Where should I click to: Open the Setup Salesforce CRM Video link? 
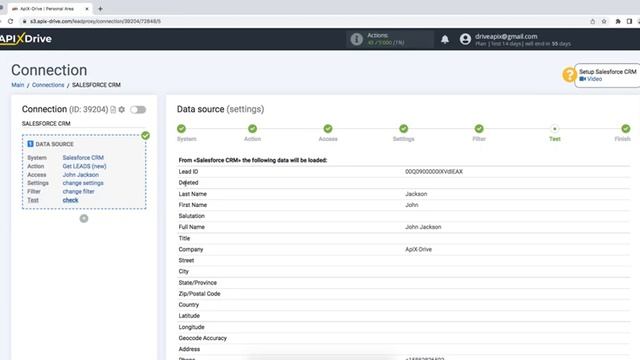pos(591,79)
